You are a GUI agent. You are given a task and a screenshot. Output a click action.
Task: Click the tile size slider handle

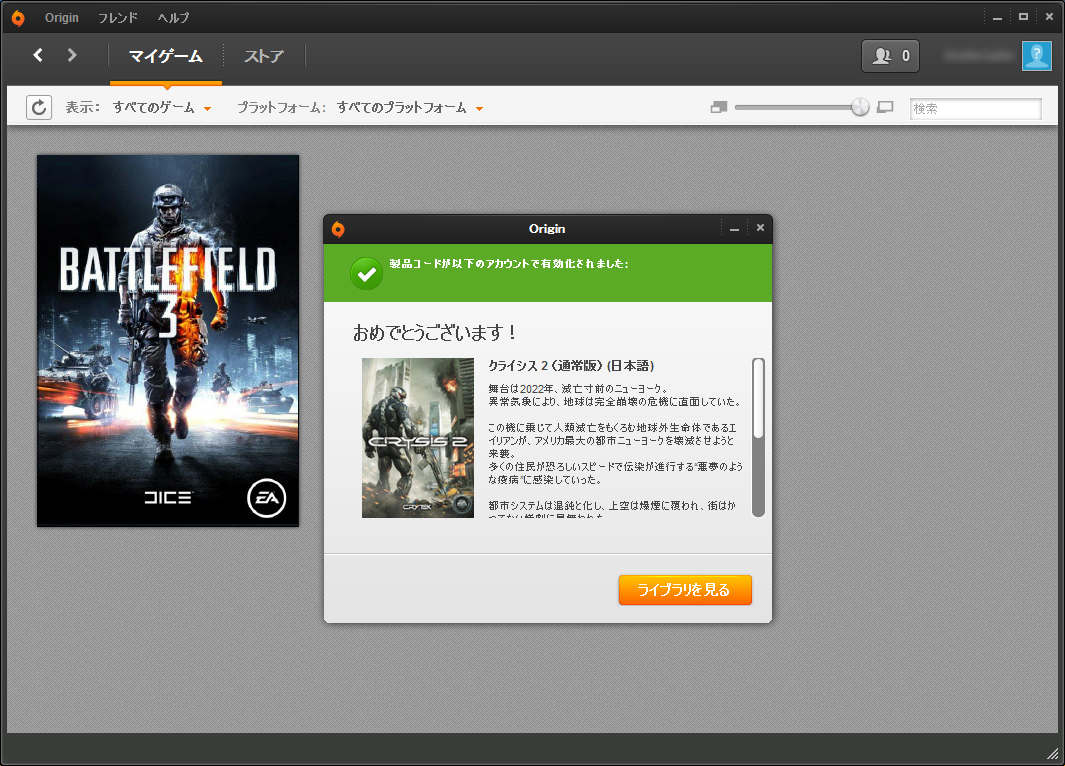point(860,107)
